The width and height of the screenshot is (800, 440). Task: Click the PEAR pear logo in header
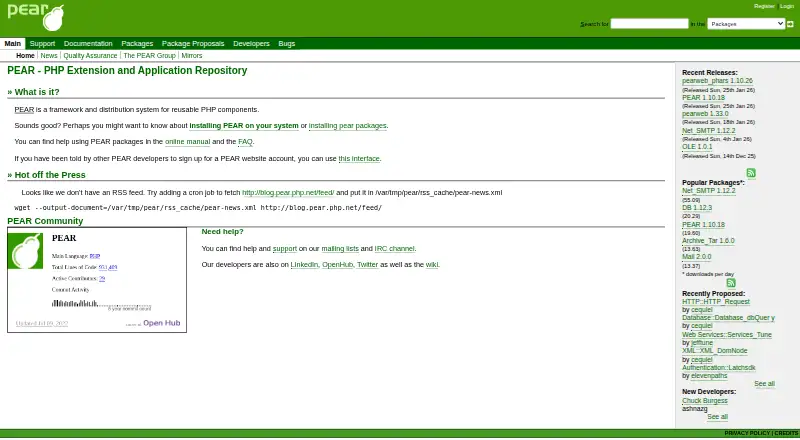pos(36,17)
